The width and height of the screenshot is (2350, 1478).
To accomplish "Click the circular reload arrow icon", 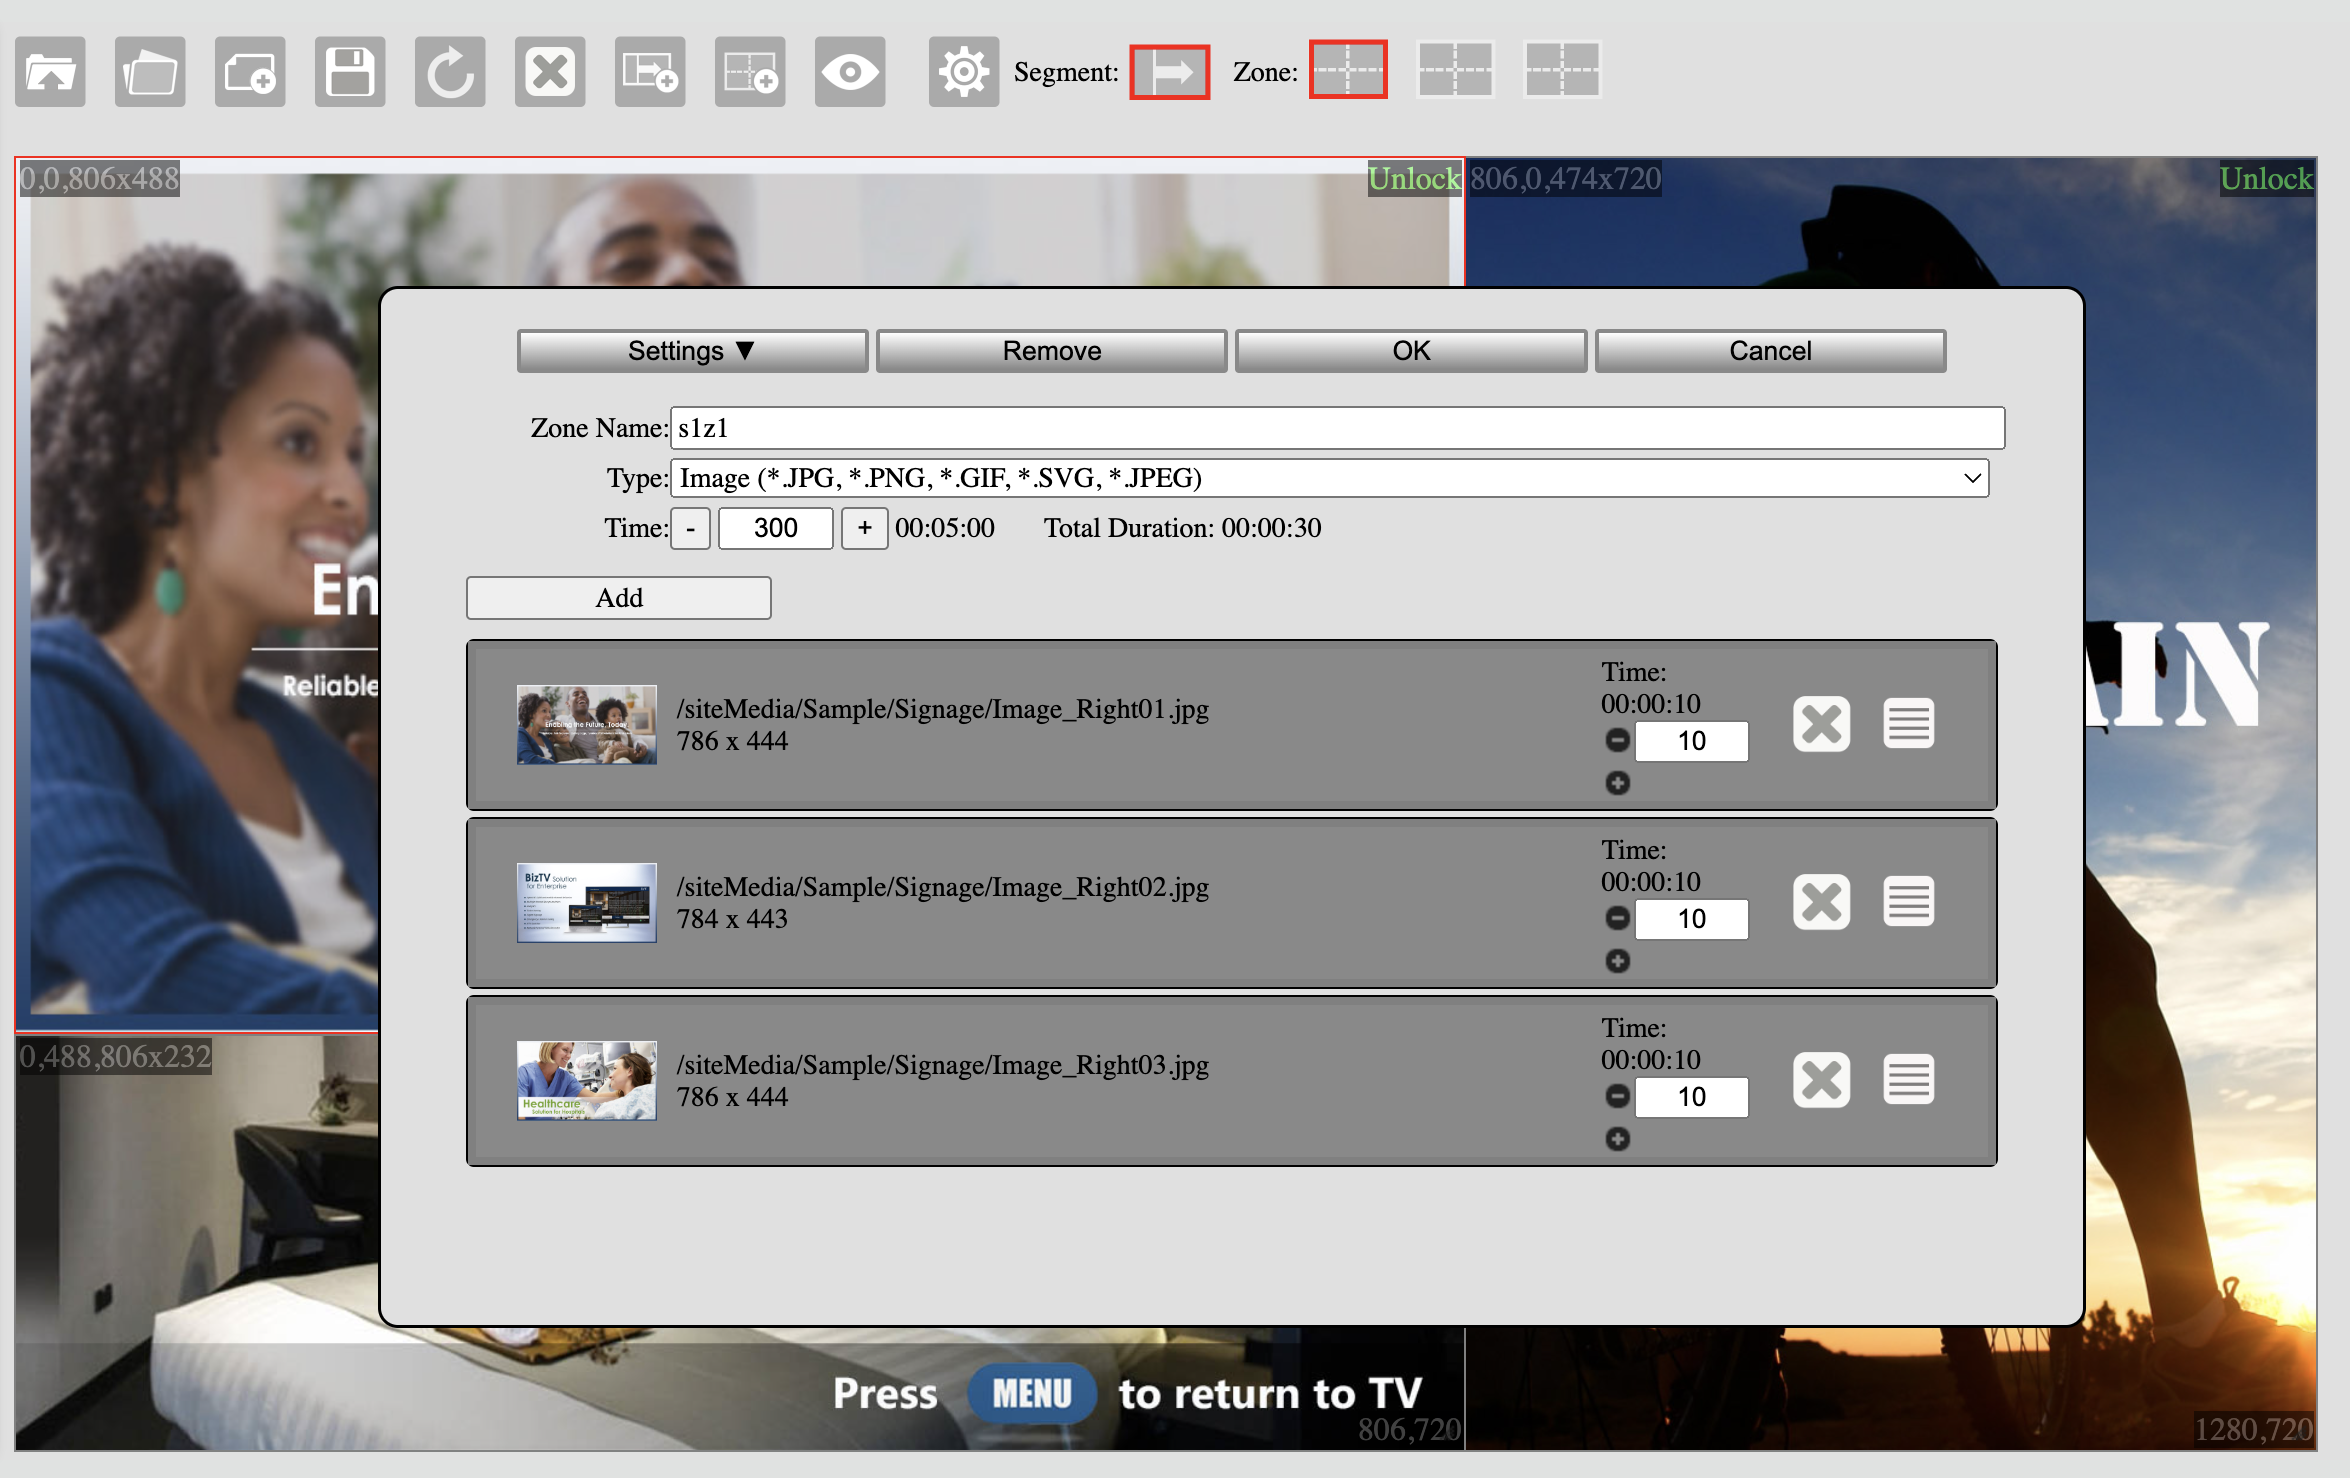I will click(450, 72).
